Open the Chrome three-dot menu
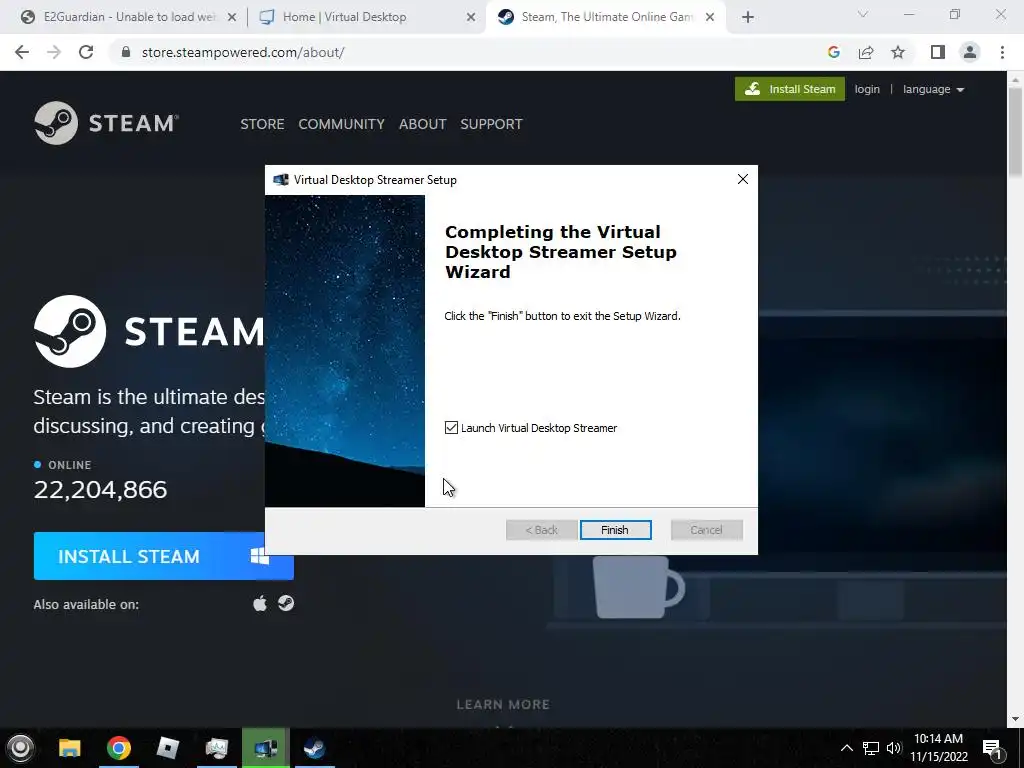Viewport: 1024px width, 768px height. pyautogui.click(x=1002, y=52)
